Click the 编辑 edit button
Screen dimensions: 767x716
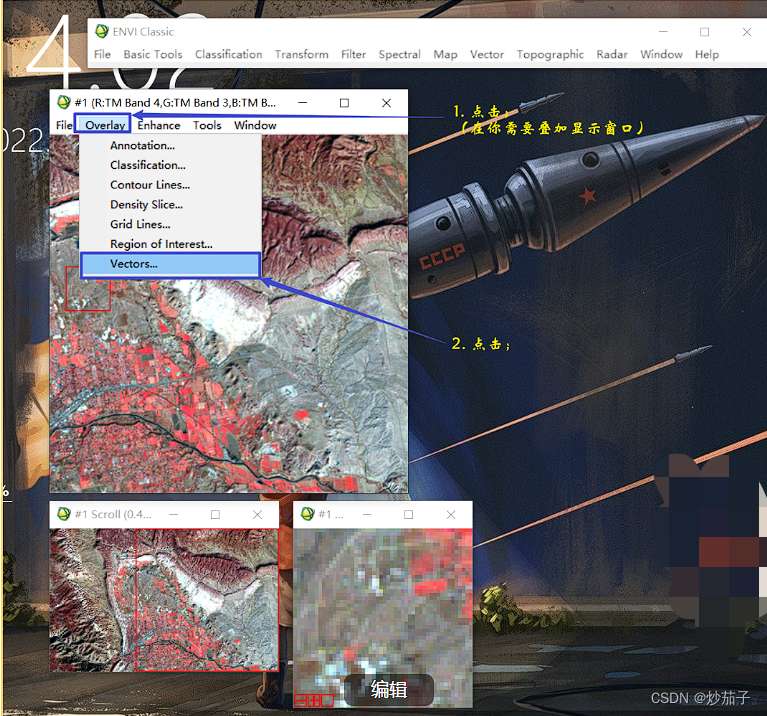[x=389, y=690]
